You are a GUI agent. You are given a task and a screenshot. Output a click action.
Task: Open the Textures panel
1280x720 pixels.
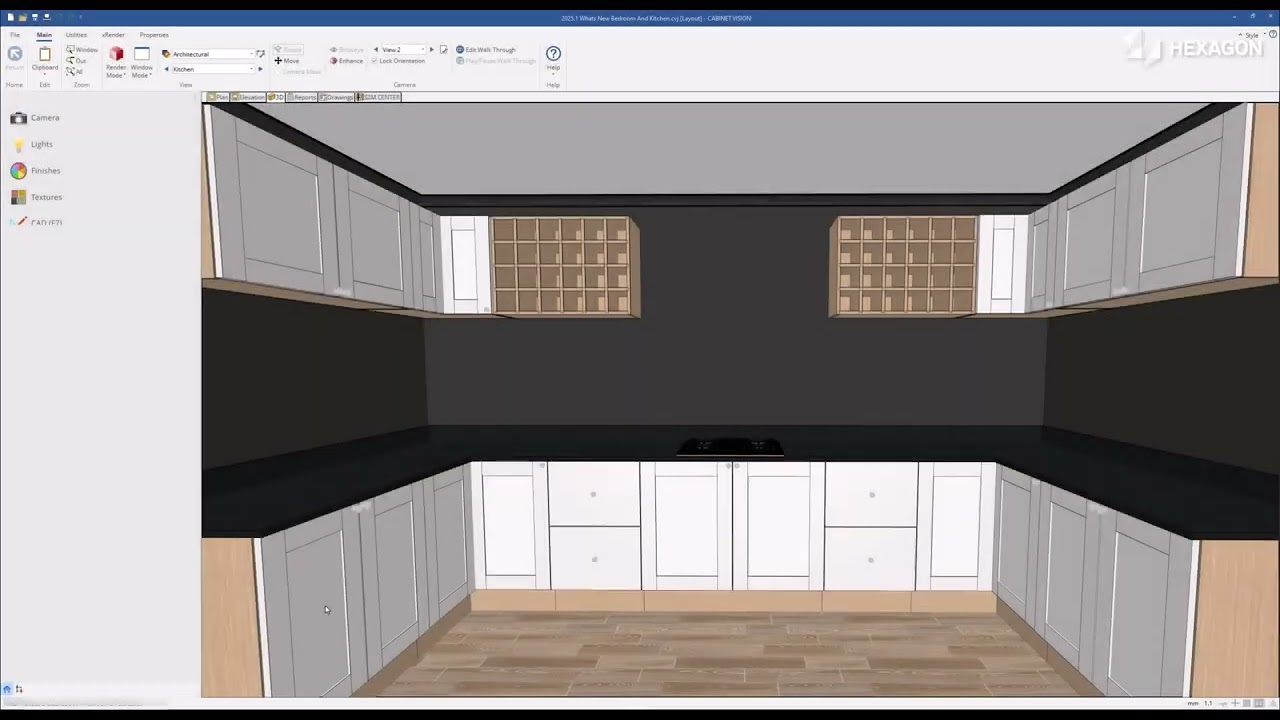pos(36,197)
